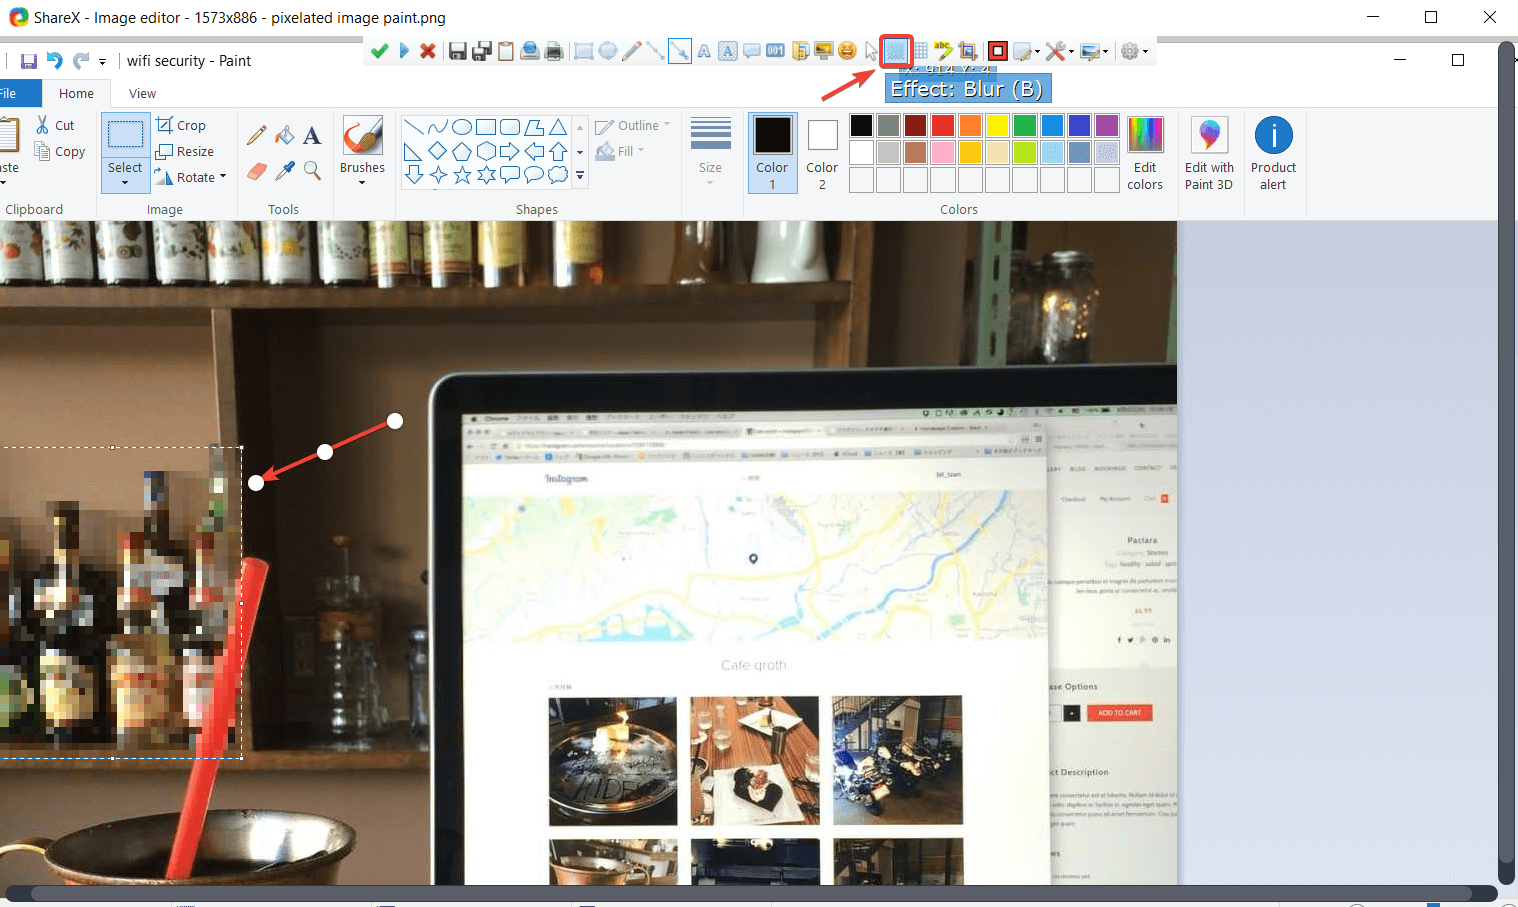Expand the Shapes gallery more arrow

coord(580,176)
